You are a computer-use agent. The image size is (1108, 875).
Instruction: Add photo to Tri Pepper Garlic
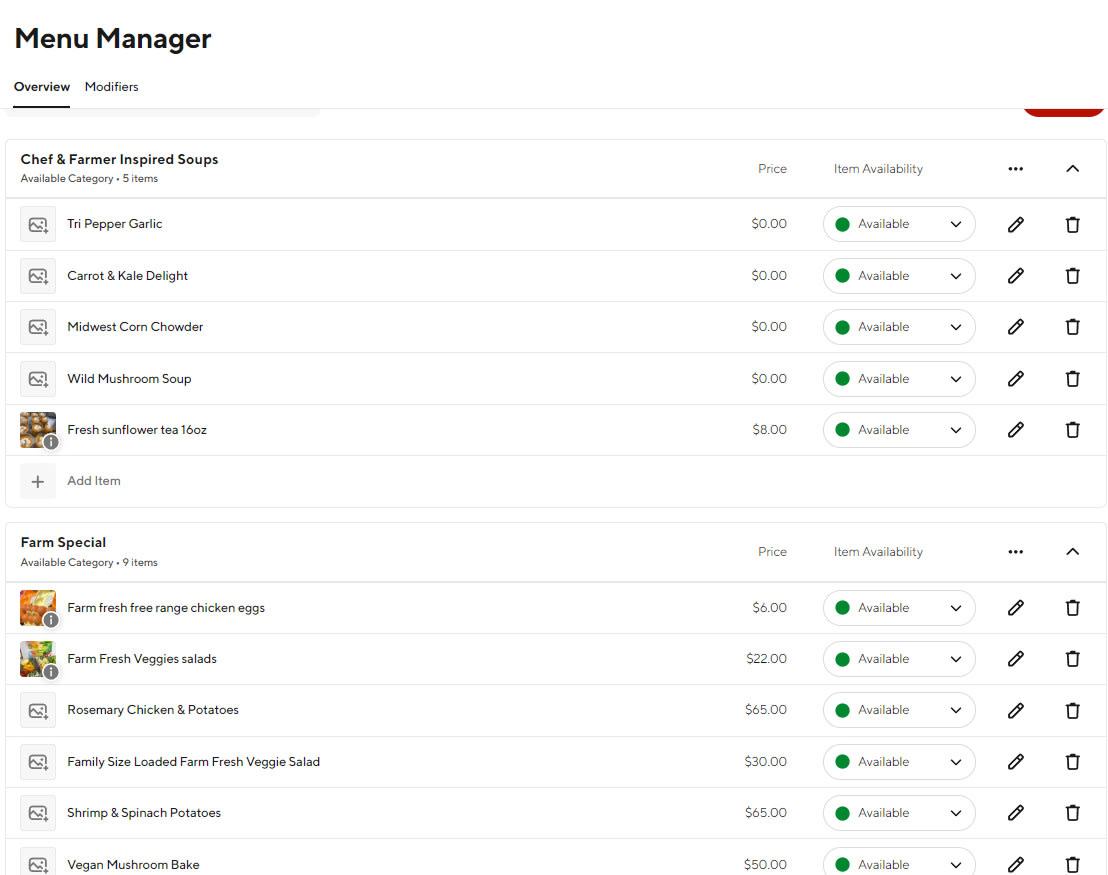(x=38, y=224)
